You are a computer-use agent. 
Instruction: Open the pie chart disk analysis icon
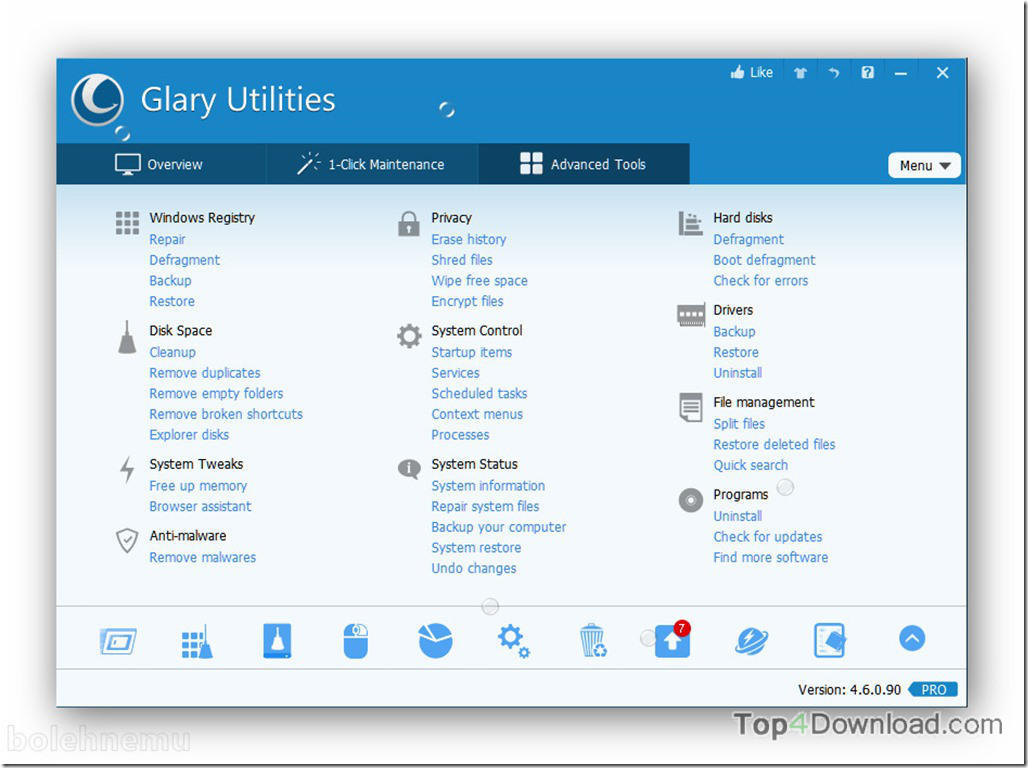coord(435,640)
